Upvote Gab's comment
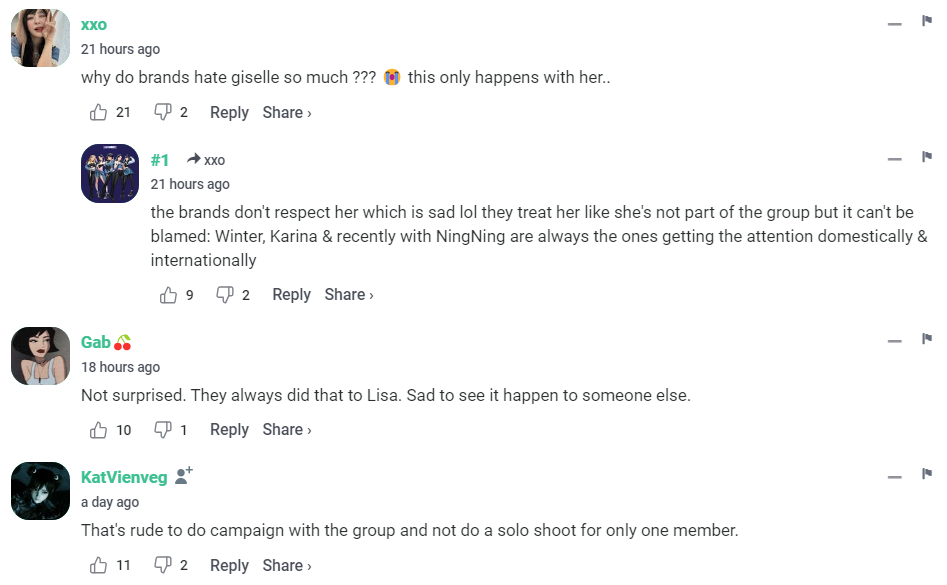Image resolution: width=947 pixels, height=585 pixels. point(99,430)
